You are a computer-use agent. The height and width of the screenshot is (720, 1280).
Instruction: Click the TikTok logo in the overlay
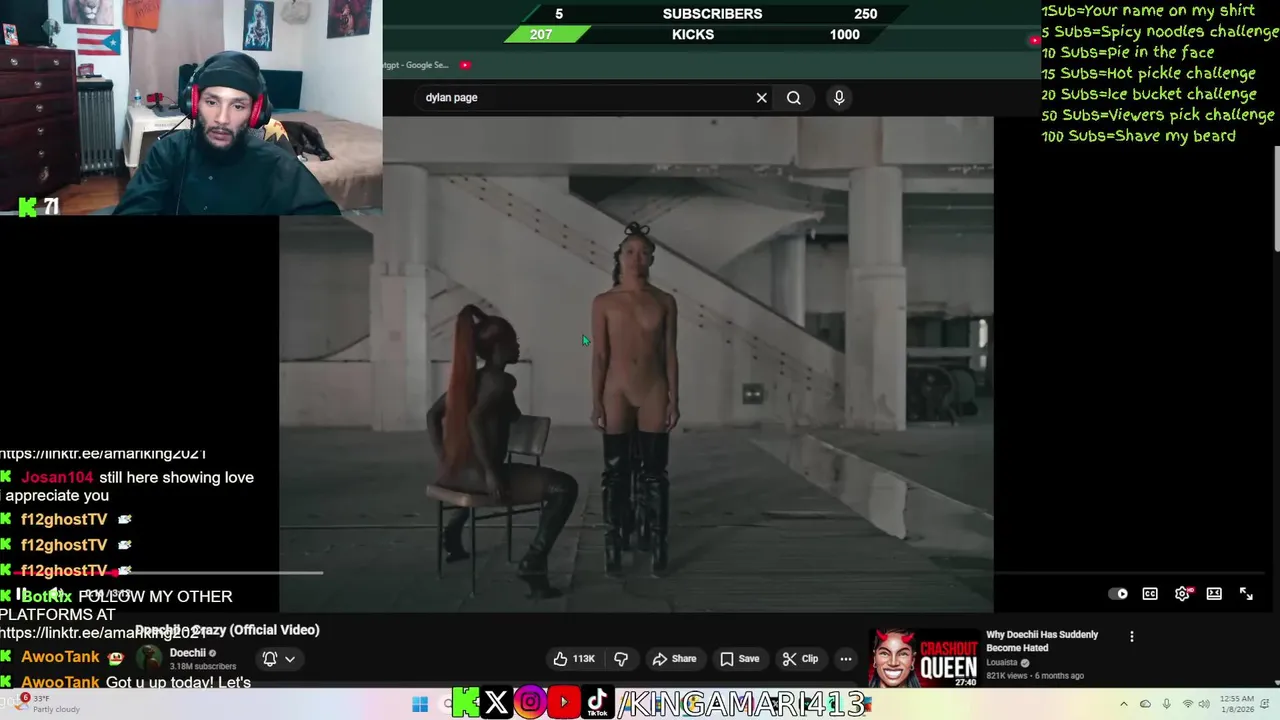point(597,703)
